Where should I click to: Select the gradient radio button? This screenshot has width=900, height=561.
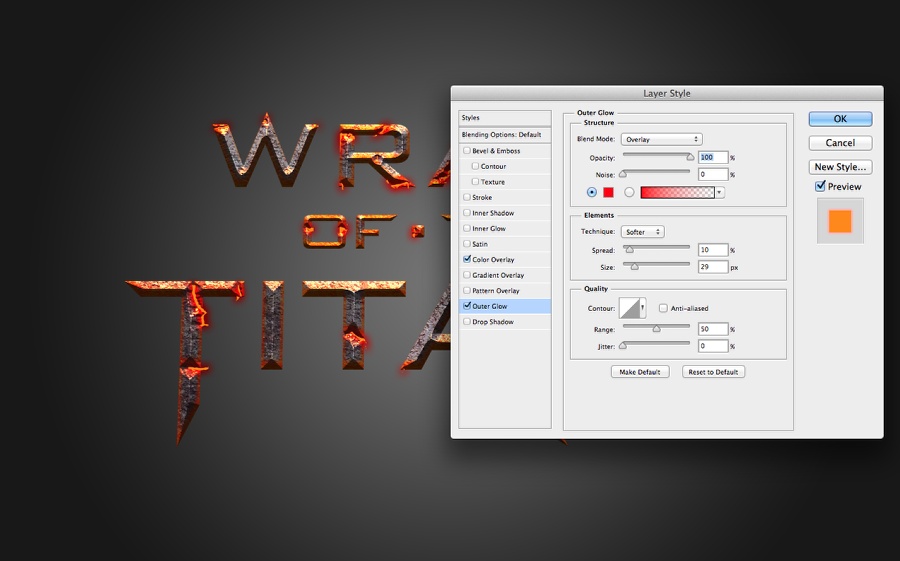[x=629, y=192]
